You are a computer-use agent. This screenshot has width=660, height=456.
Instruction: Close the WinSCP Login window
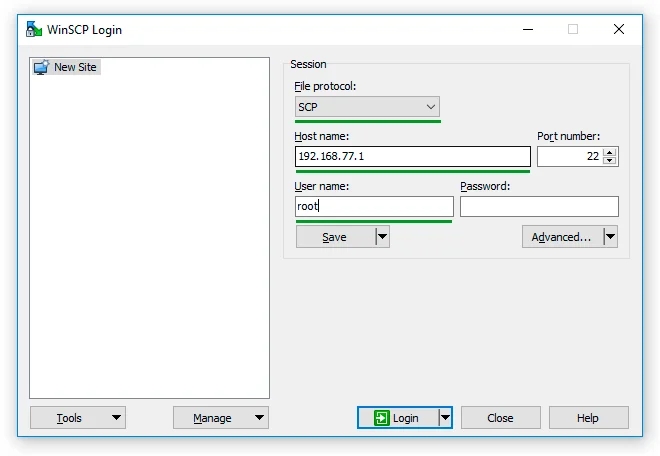click(619, 29)
